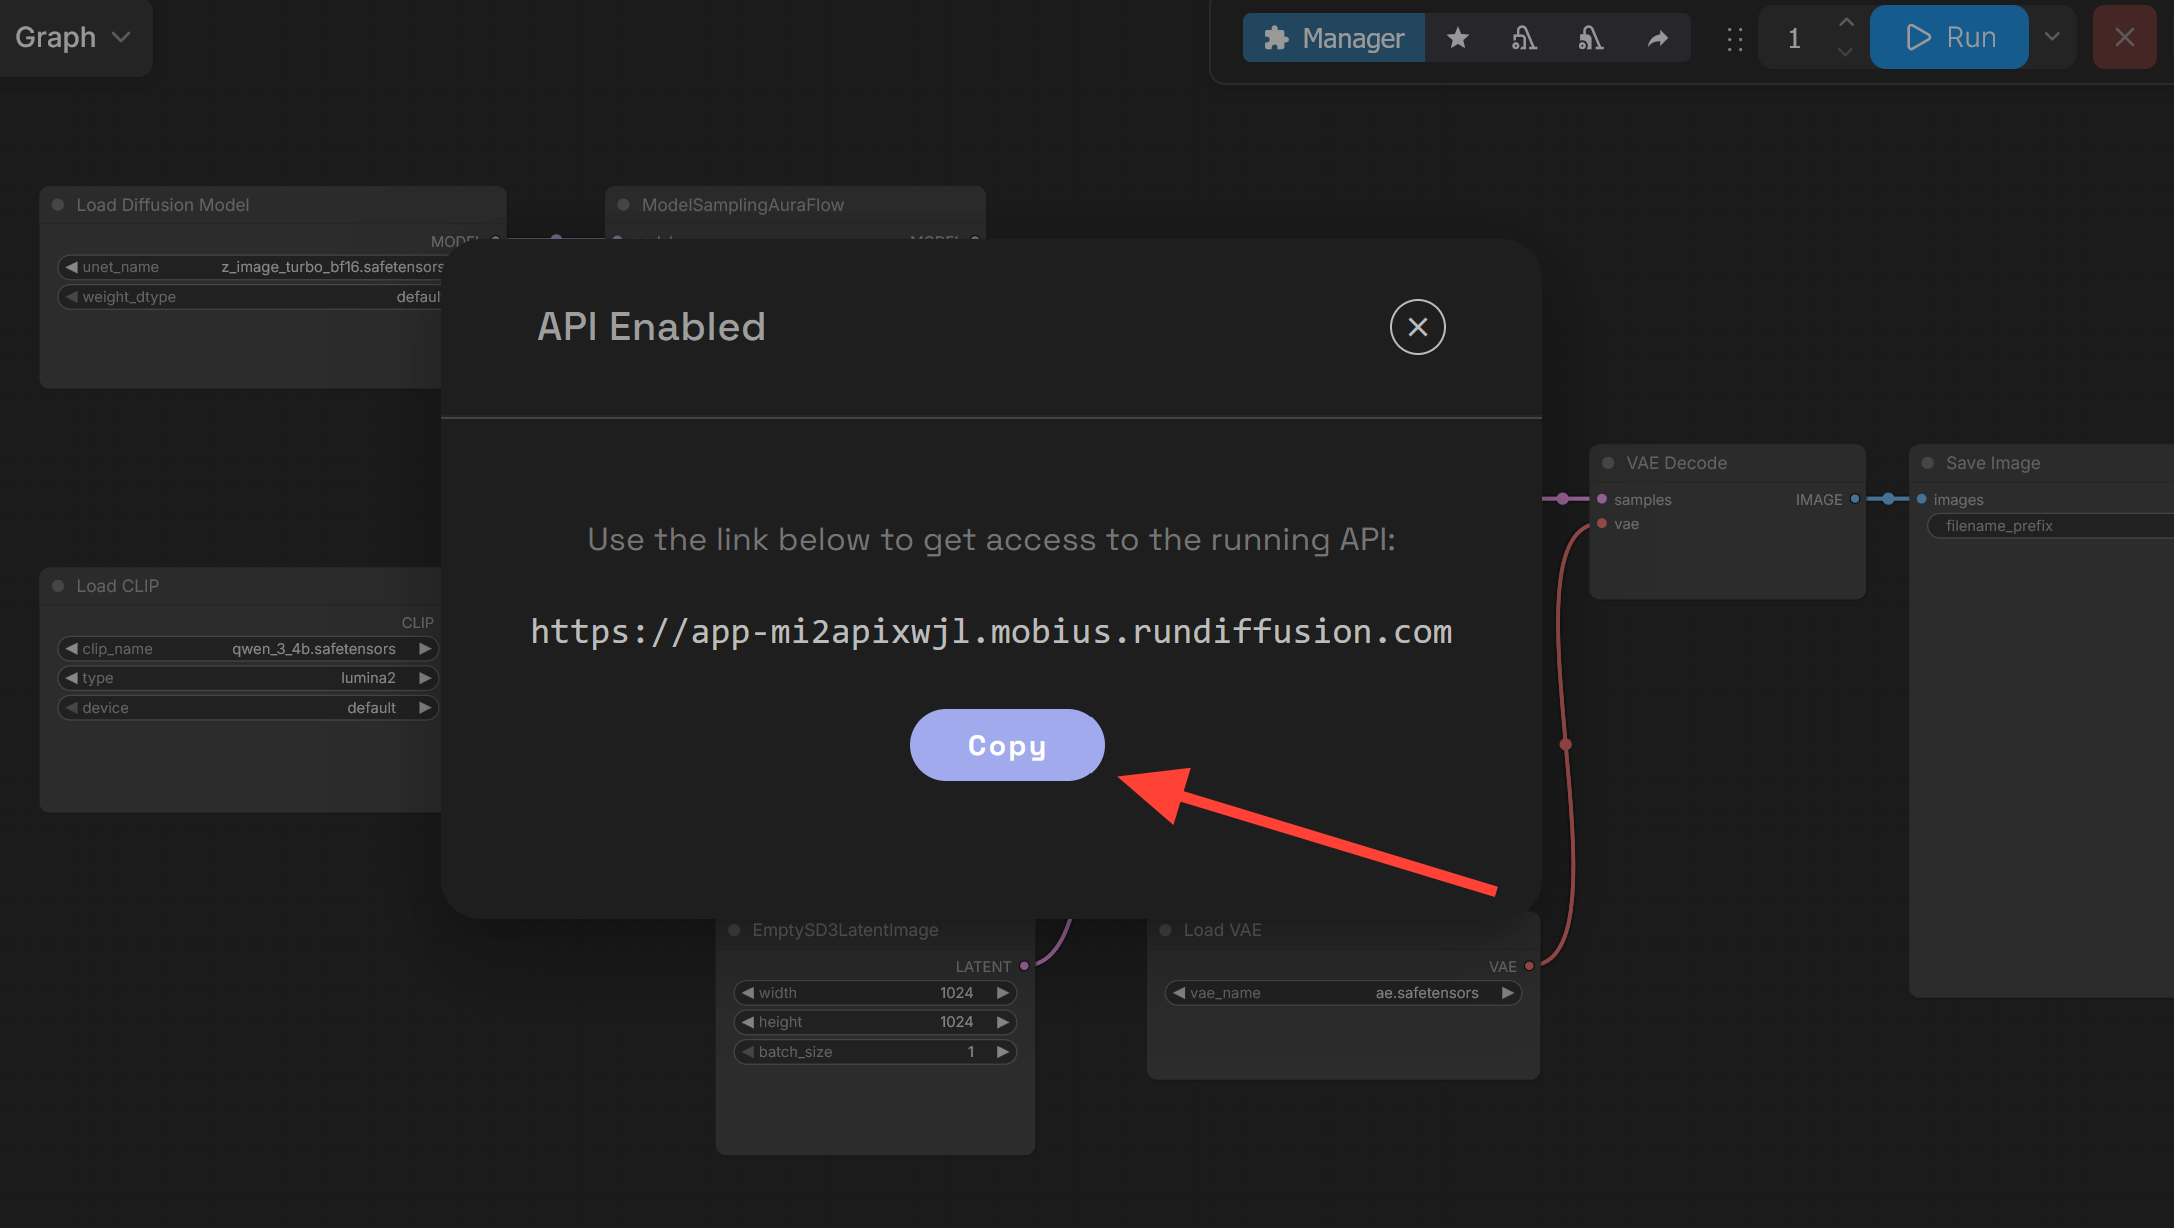Open device default combo field
2174x1228 pixels.
click(248, 708)
